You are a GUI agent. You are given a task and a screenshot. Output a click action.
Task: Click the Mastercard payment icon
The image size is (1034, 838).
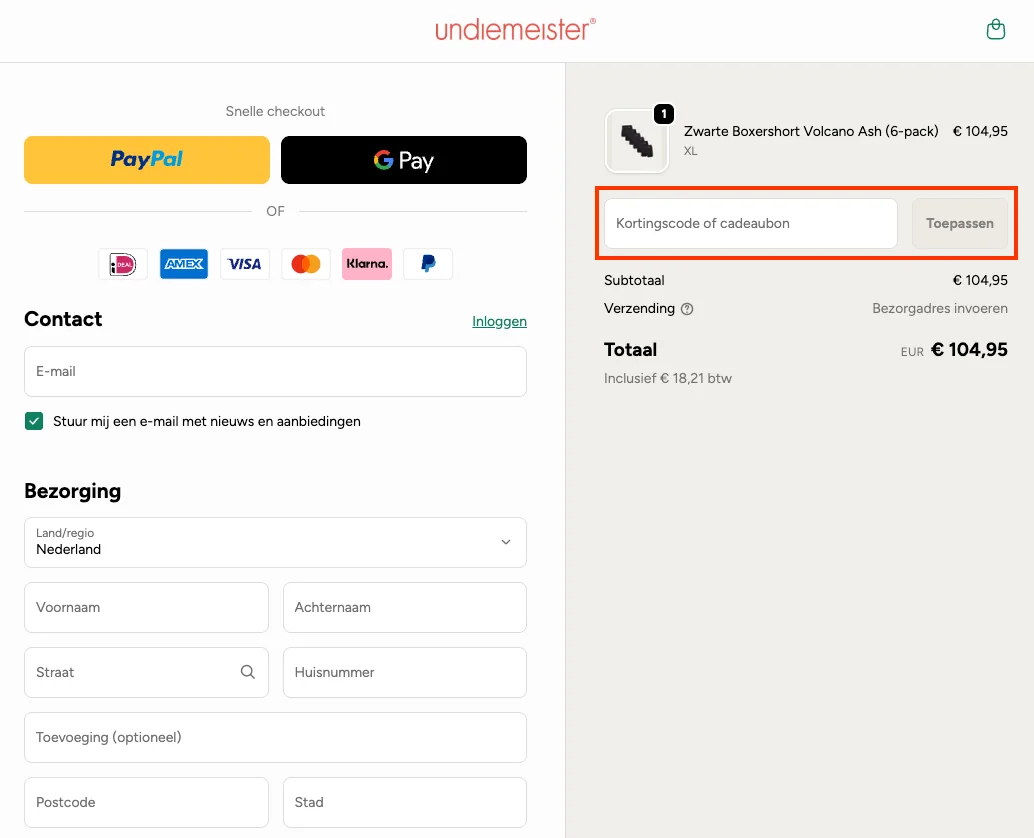[x=306, y=264]
